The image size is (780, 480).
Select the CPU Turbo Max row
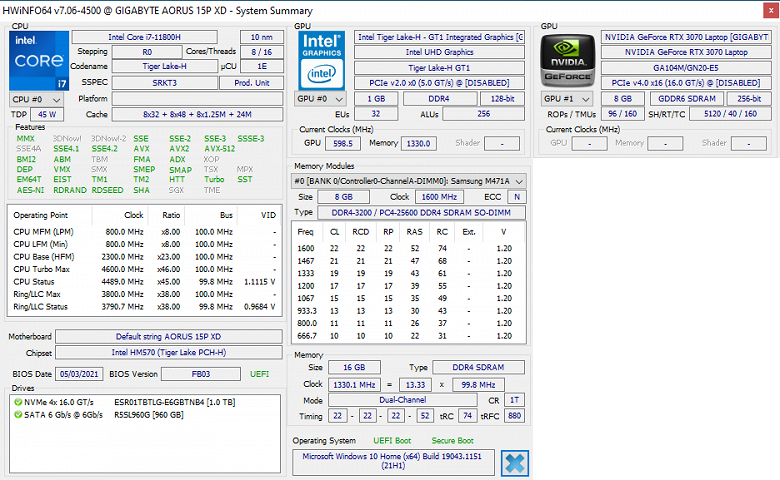(144, 269)
